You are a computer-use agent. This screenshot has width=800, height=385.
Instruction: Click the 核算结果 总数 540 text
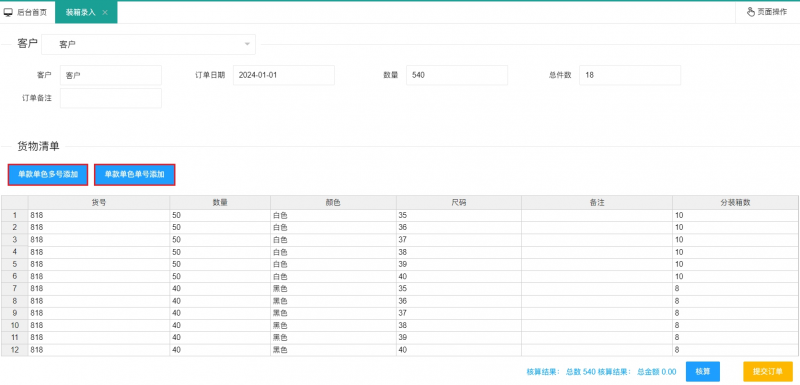point(561,372)
